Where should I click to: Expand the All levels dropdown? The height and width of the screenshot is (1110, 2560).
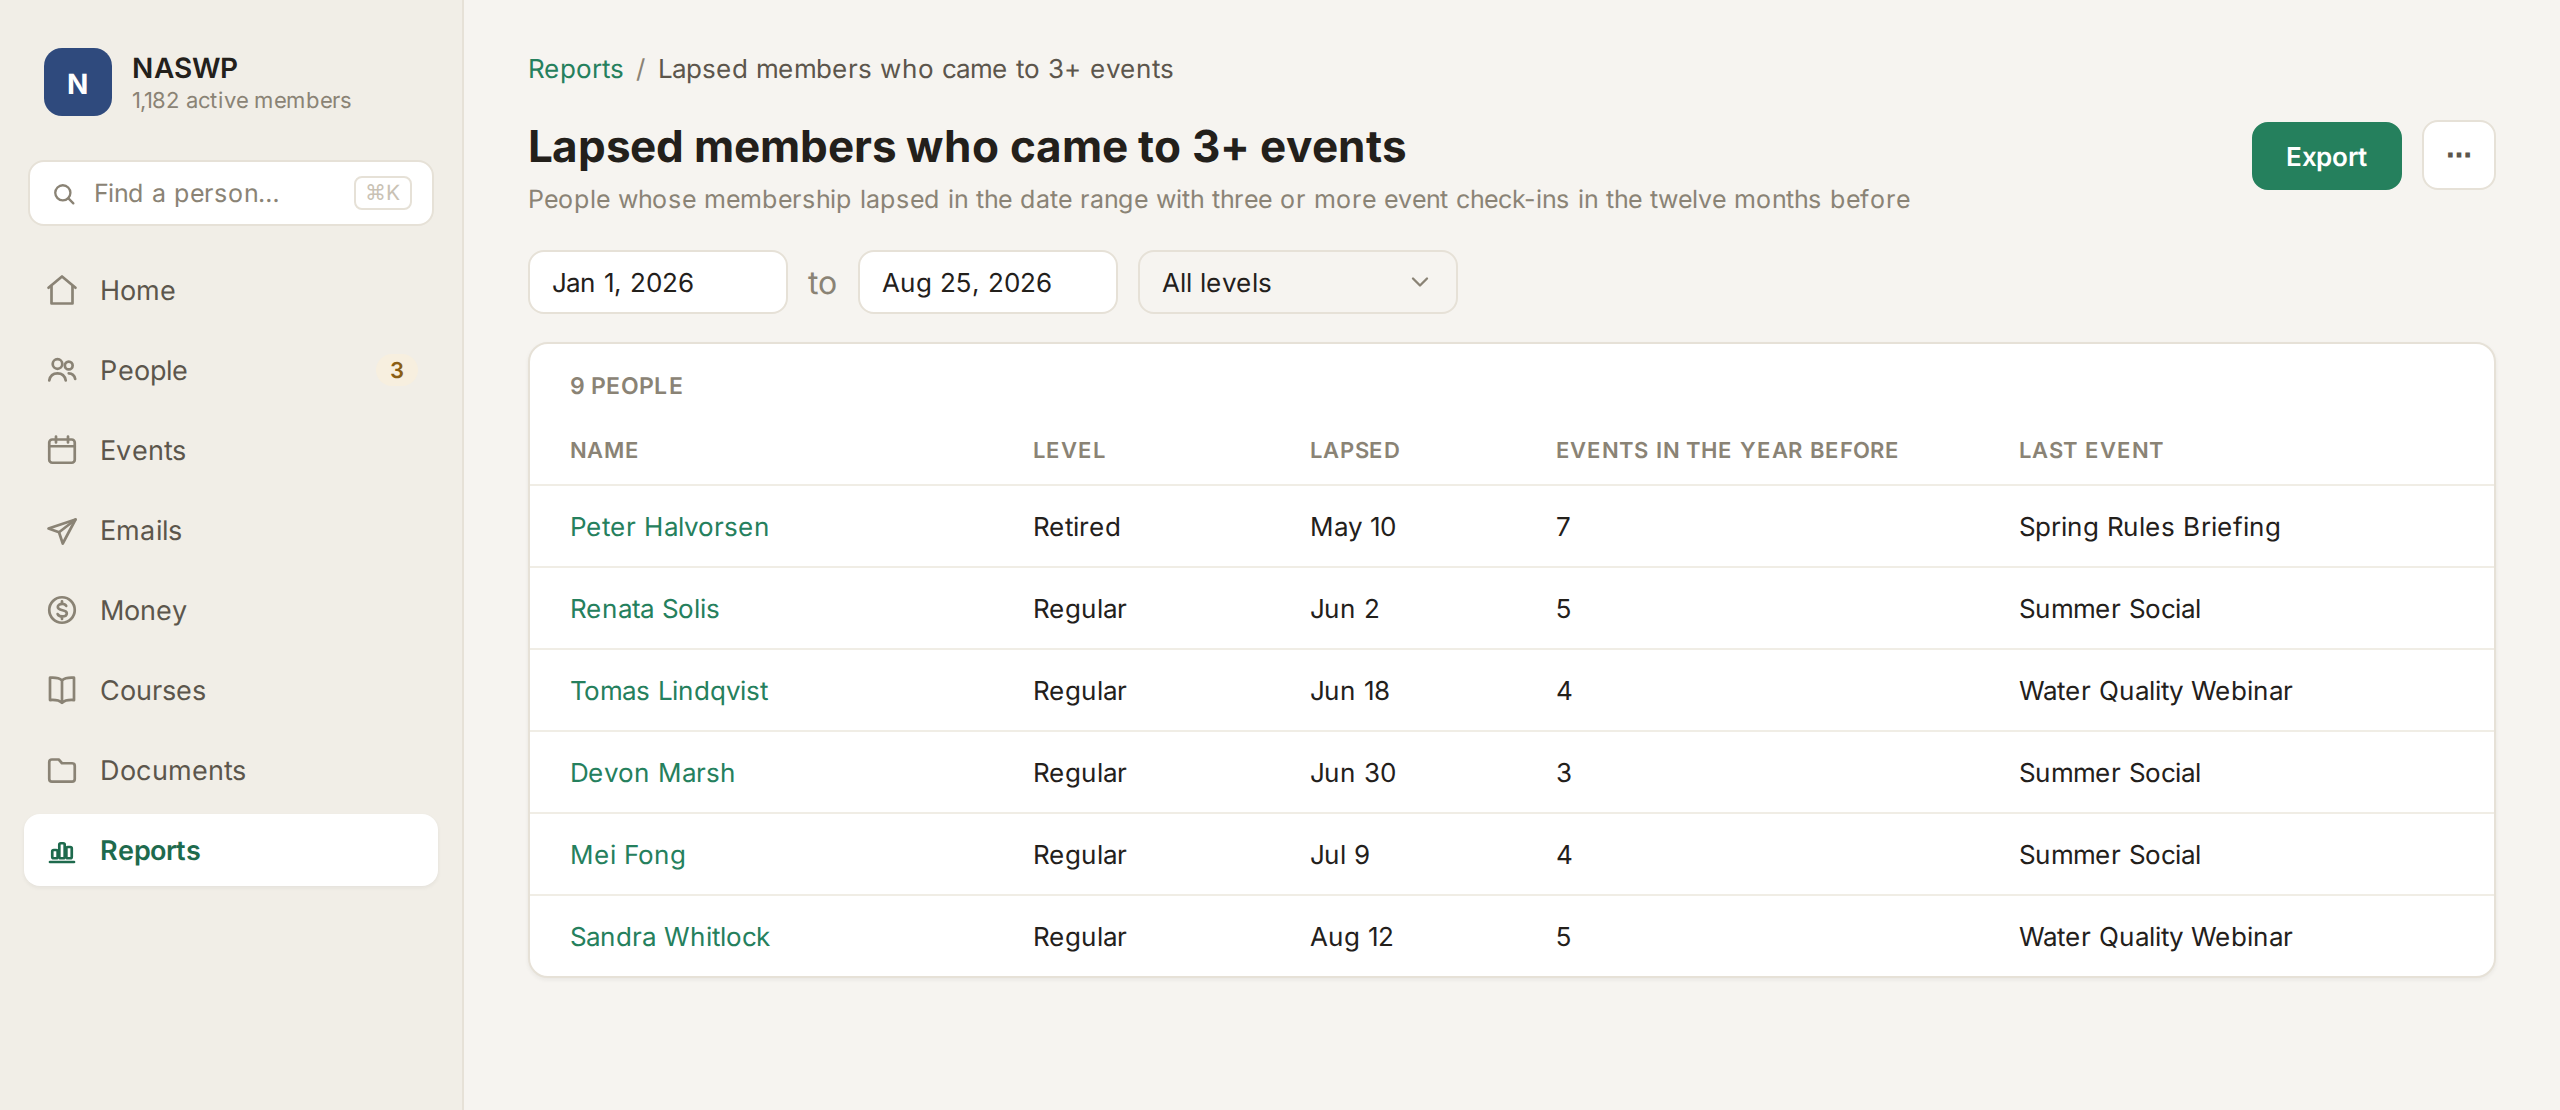(x=1297, y=283)
